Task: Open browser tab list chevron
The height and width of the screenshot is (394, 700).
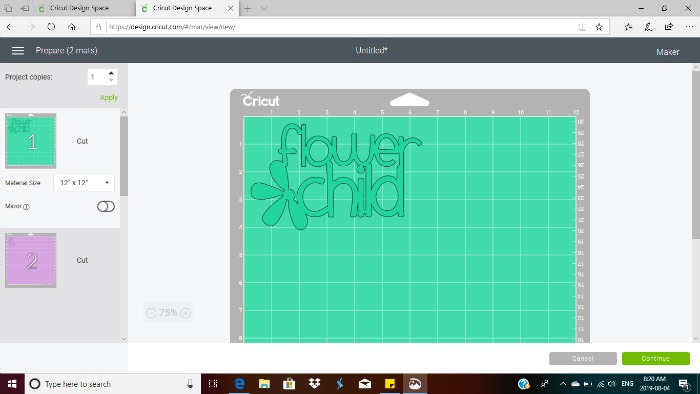Action: click(264, 8)
